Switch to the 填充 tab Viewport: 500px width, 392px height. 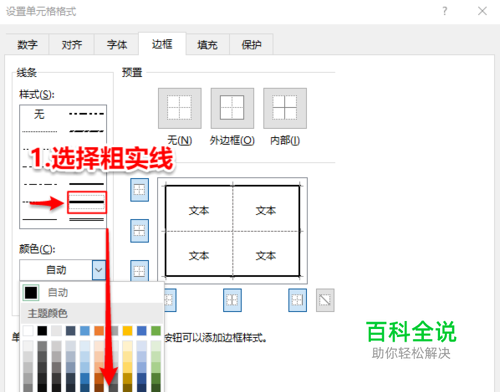tap(207, 44)
